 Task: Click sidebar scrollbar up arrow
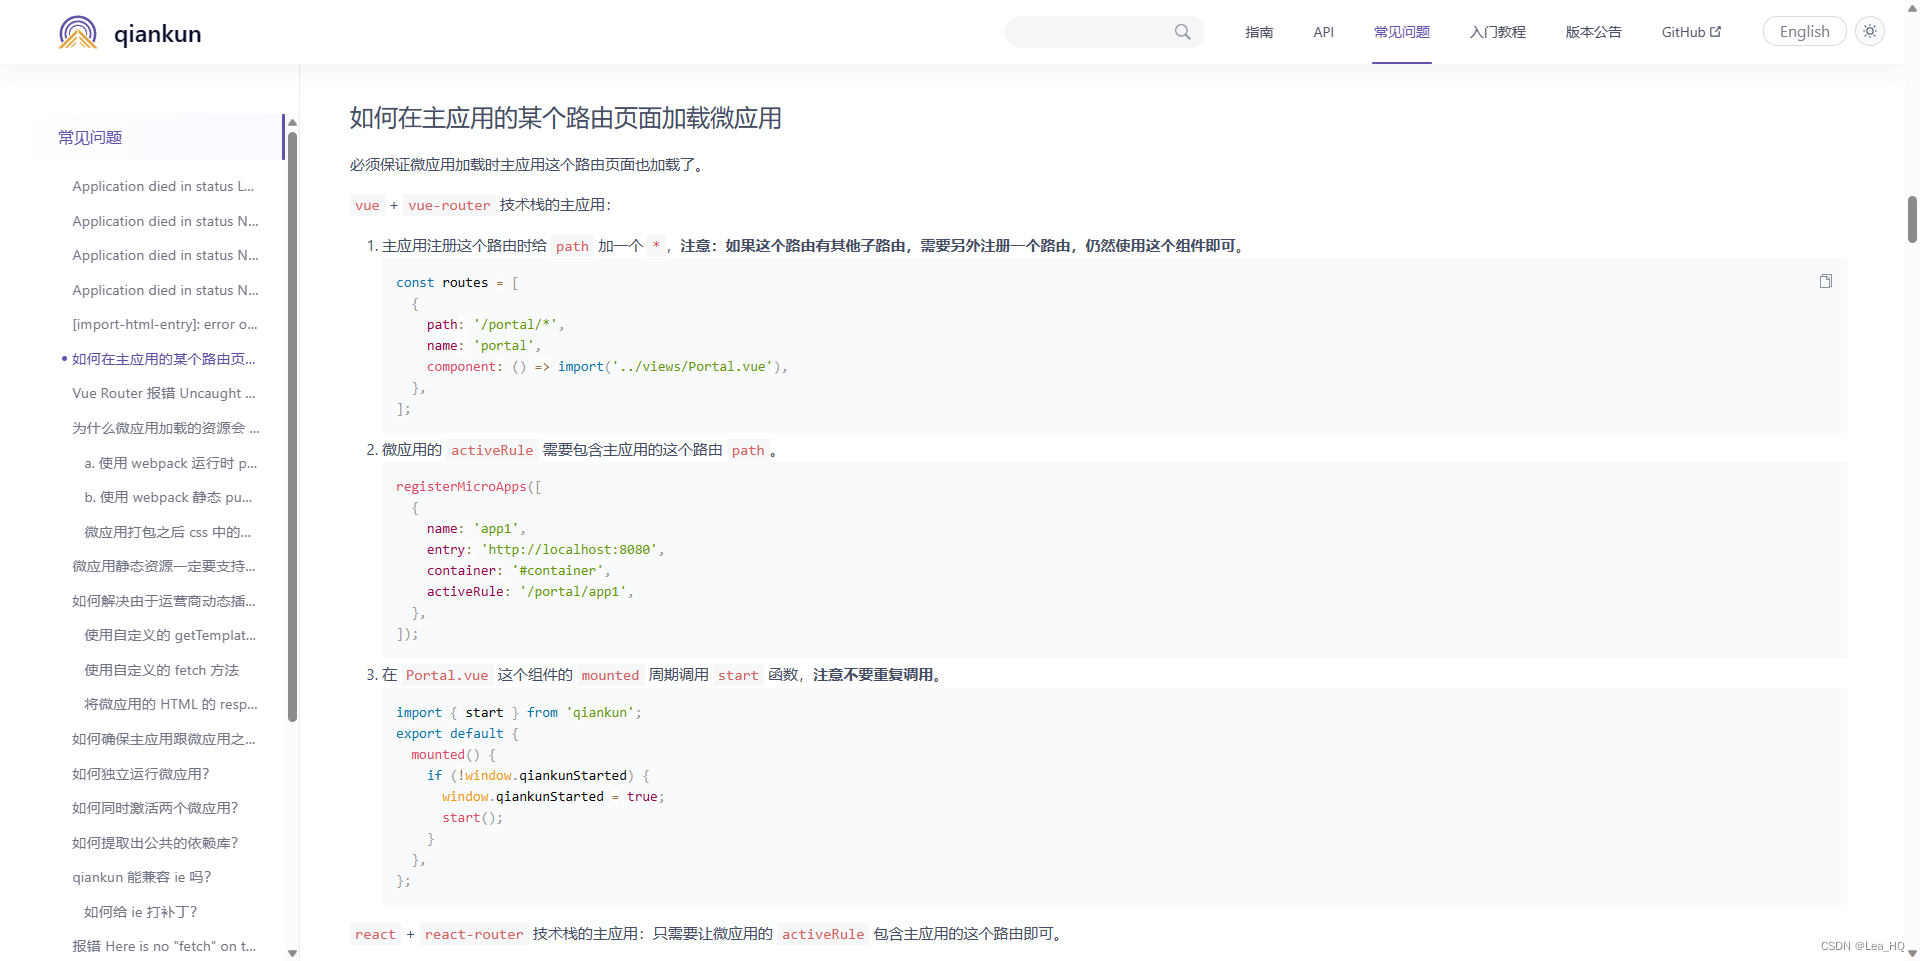coord(292,122)
